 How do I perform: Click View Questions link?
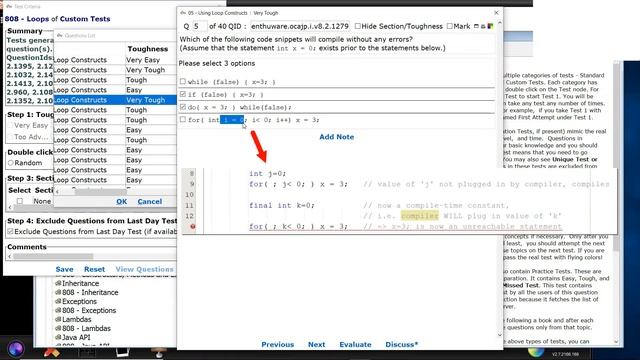point(144,269)
